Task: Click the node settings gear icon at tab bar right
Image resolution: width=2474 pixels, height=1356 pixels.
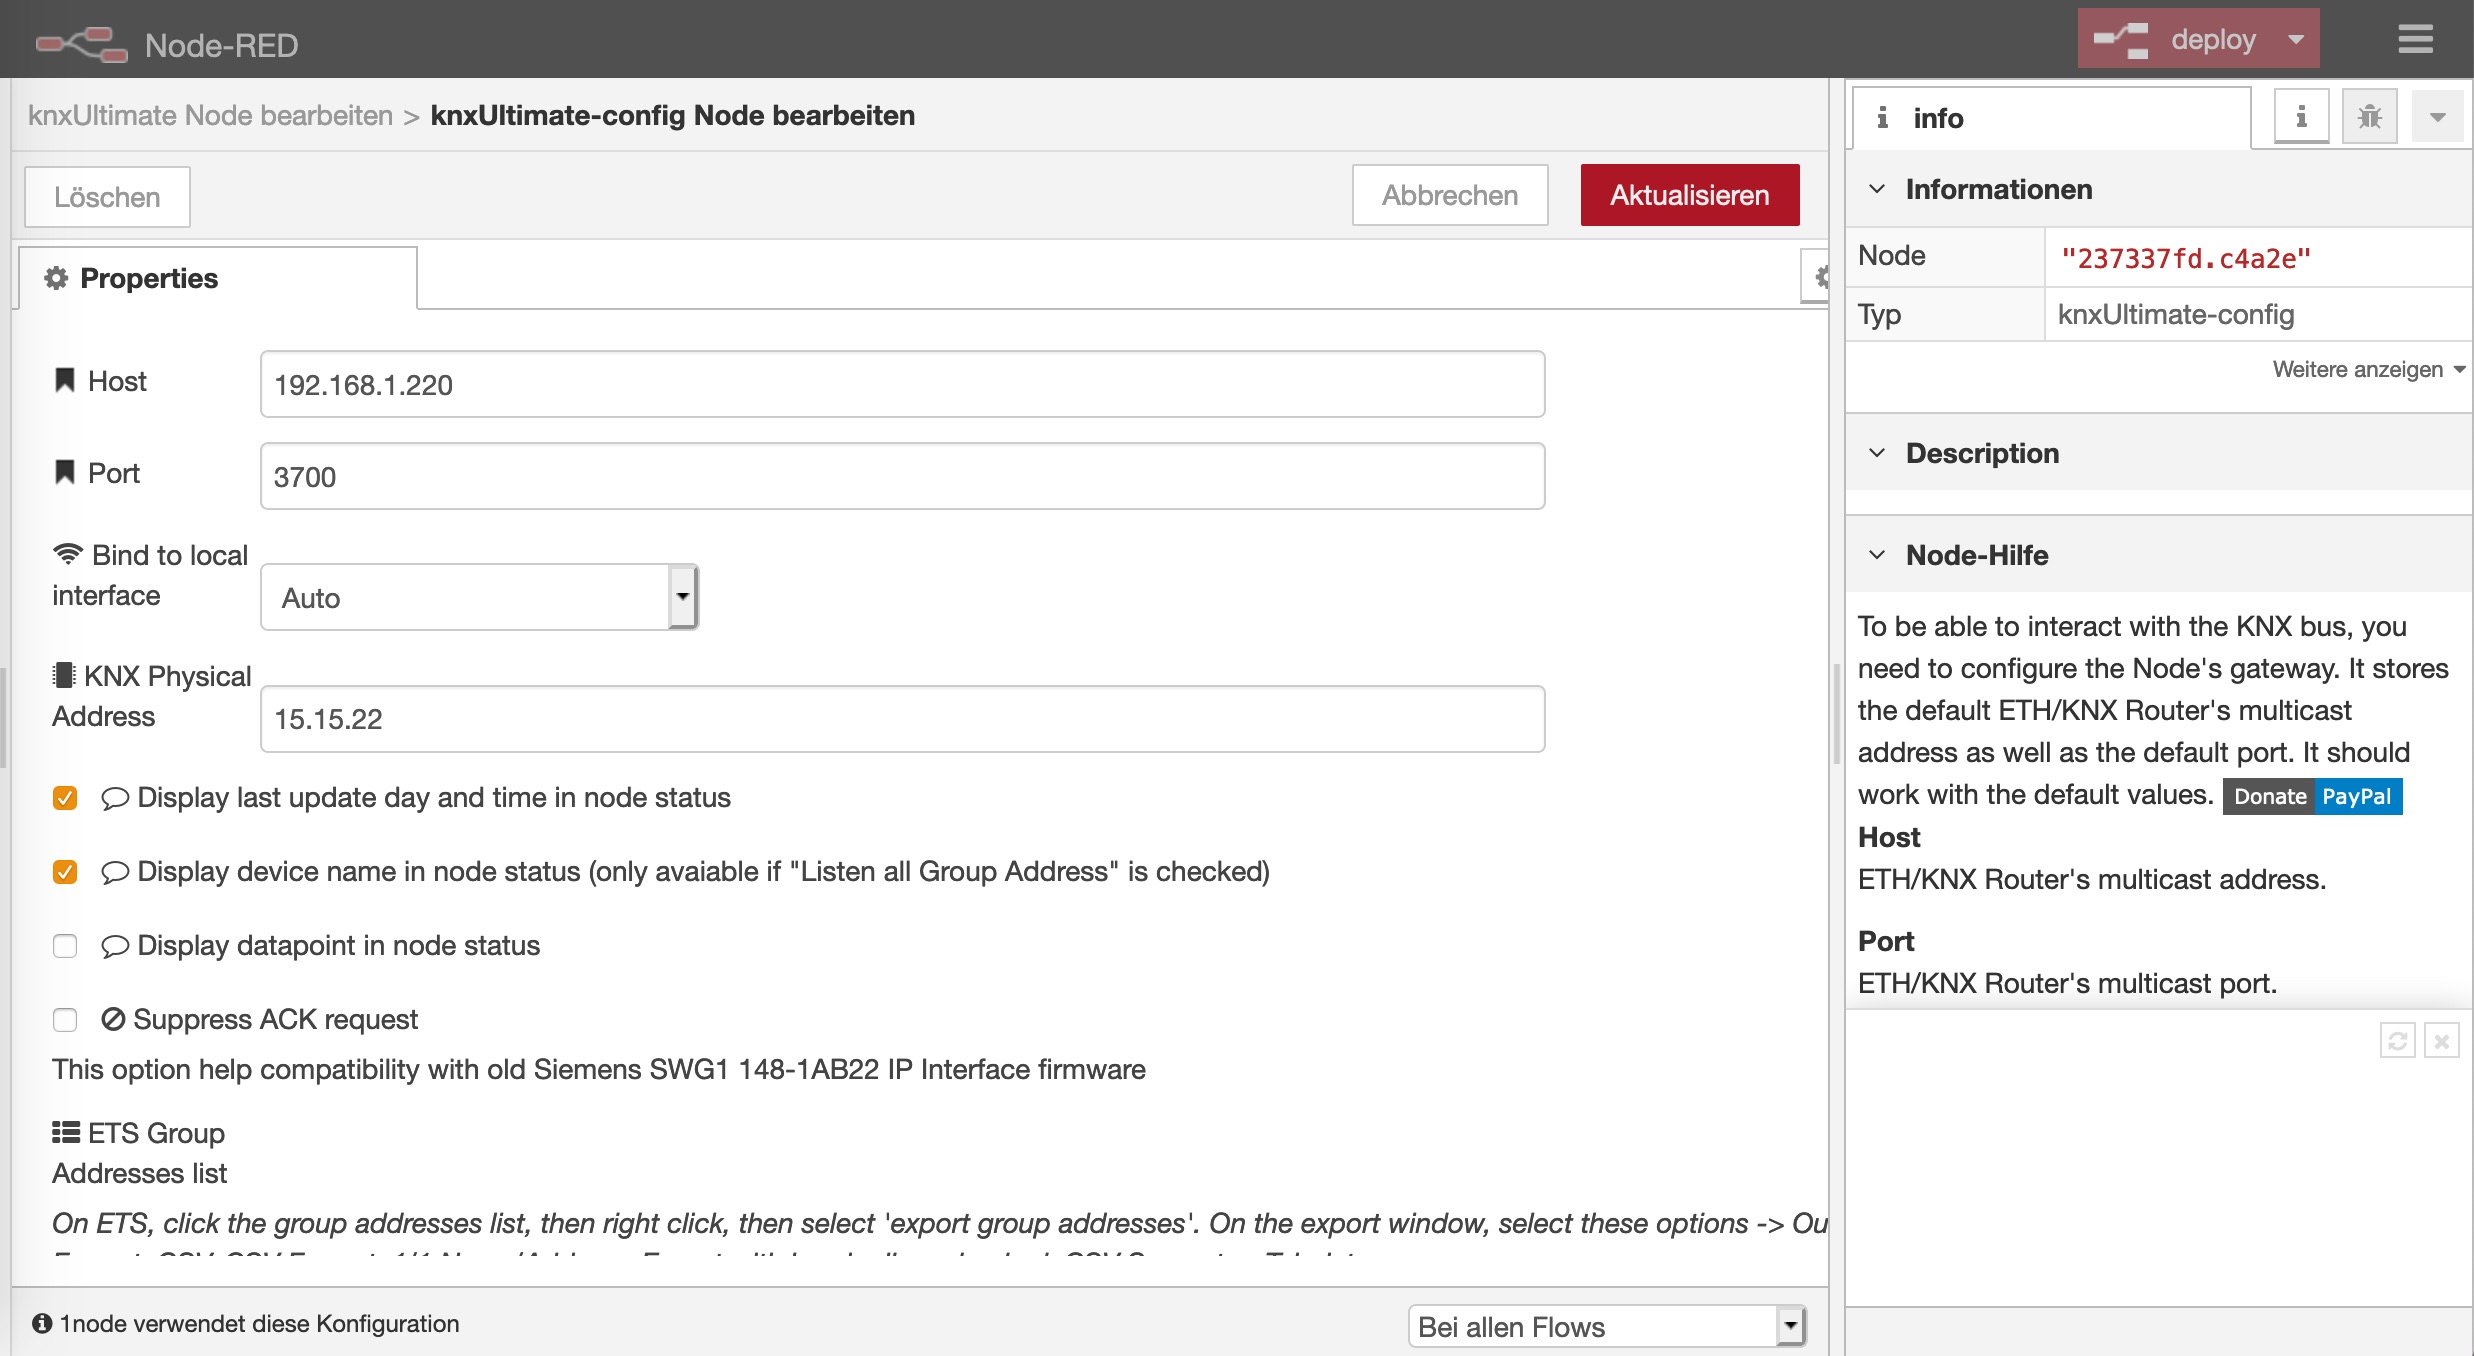Action: (x=1818, y=277)
